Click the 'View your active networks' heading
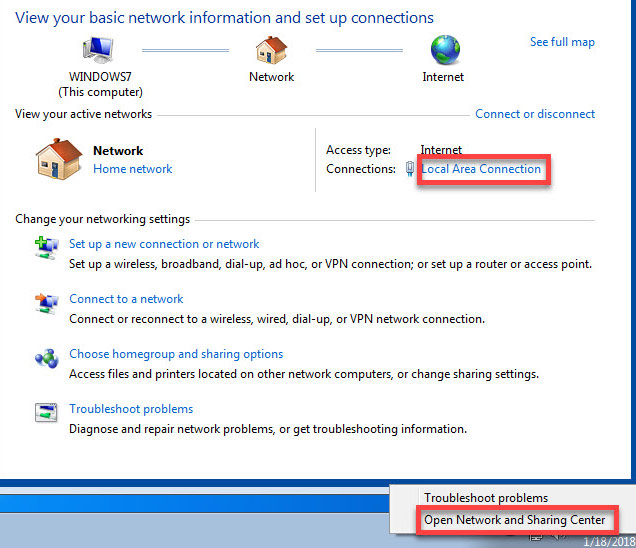Viewport: 636px width, 548px height. point(84,114)
